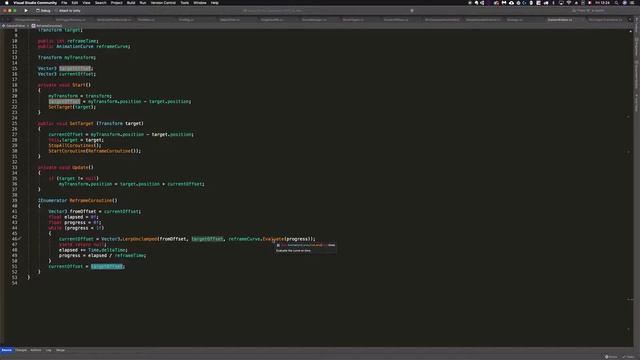Open the Attach to Unity target dropdown
Image resolution: width=640 pixels, height=360 pixels.
70,11
